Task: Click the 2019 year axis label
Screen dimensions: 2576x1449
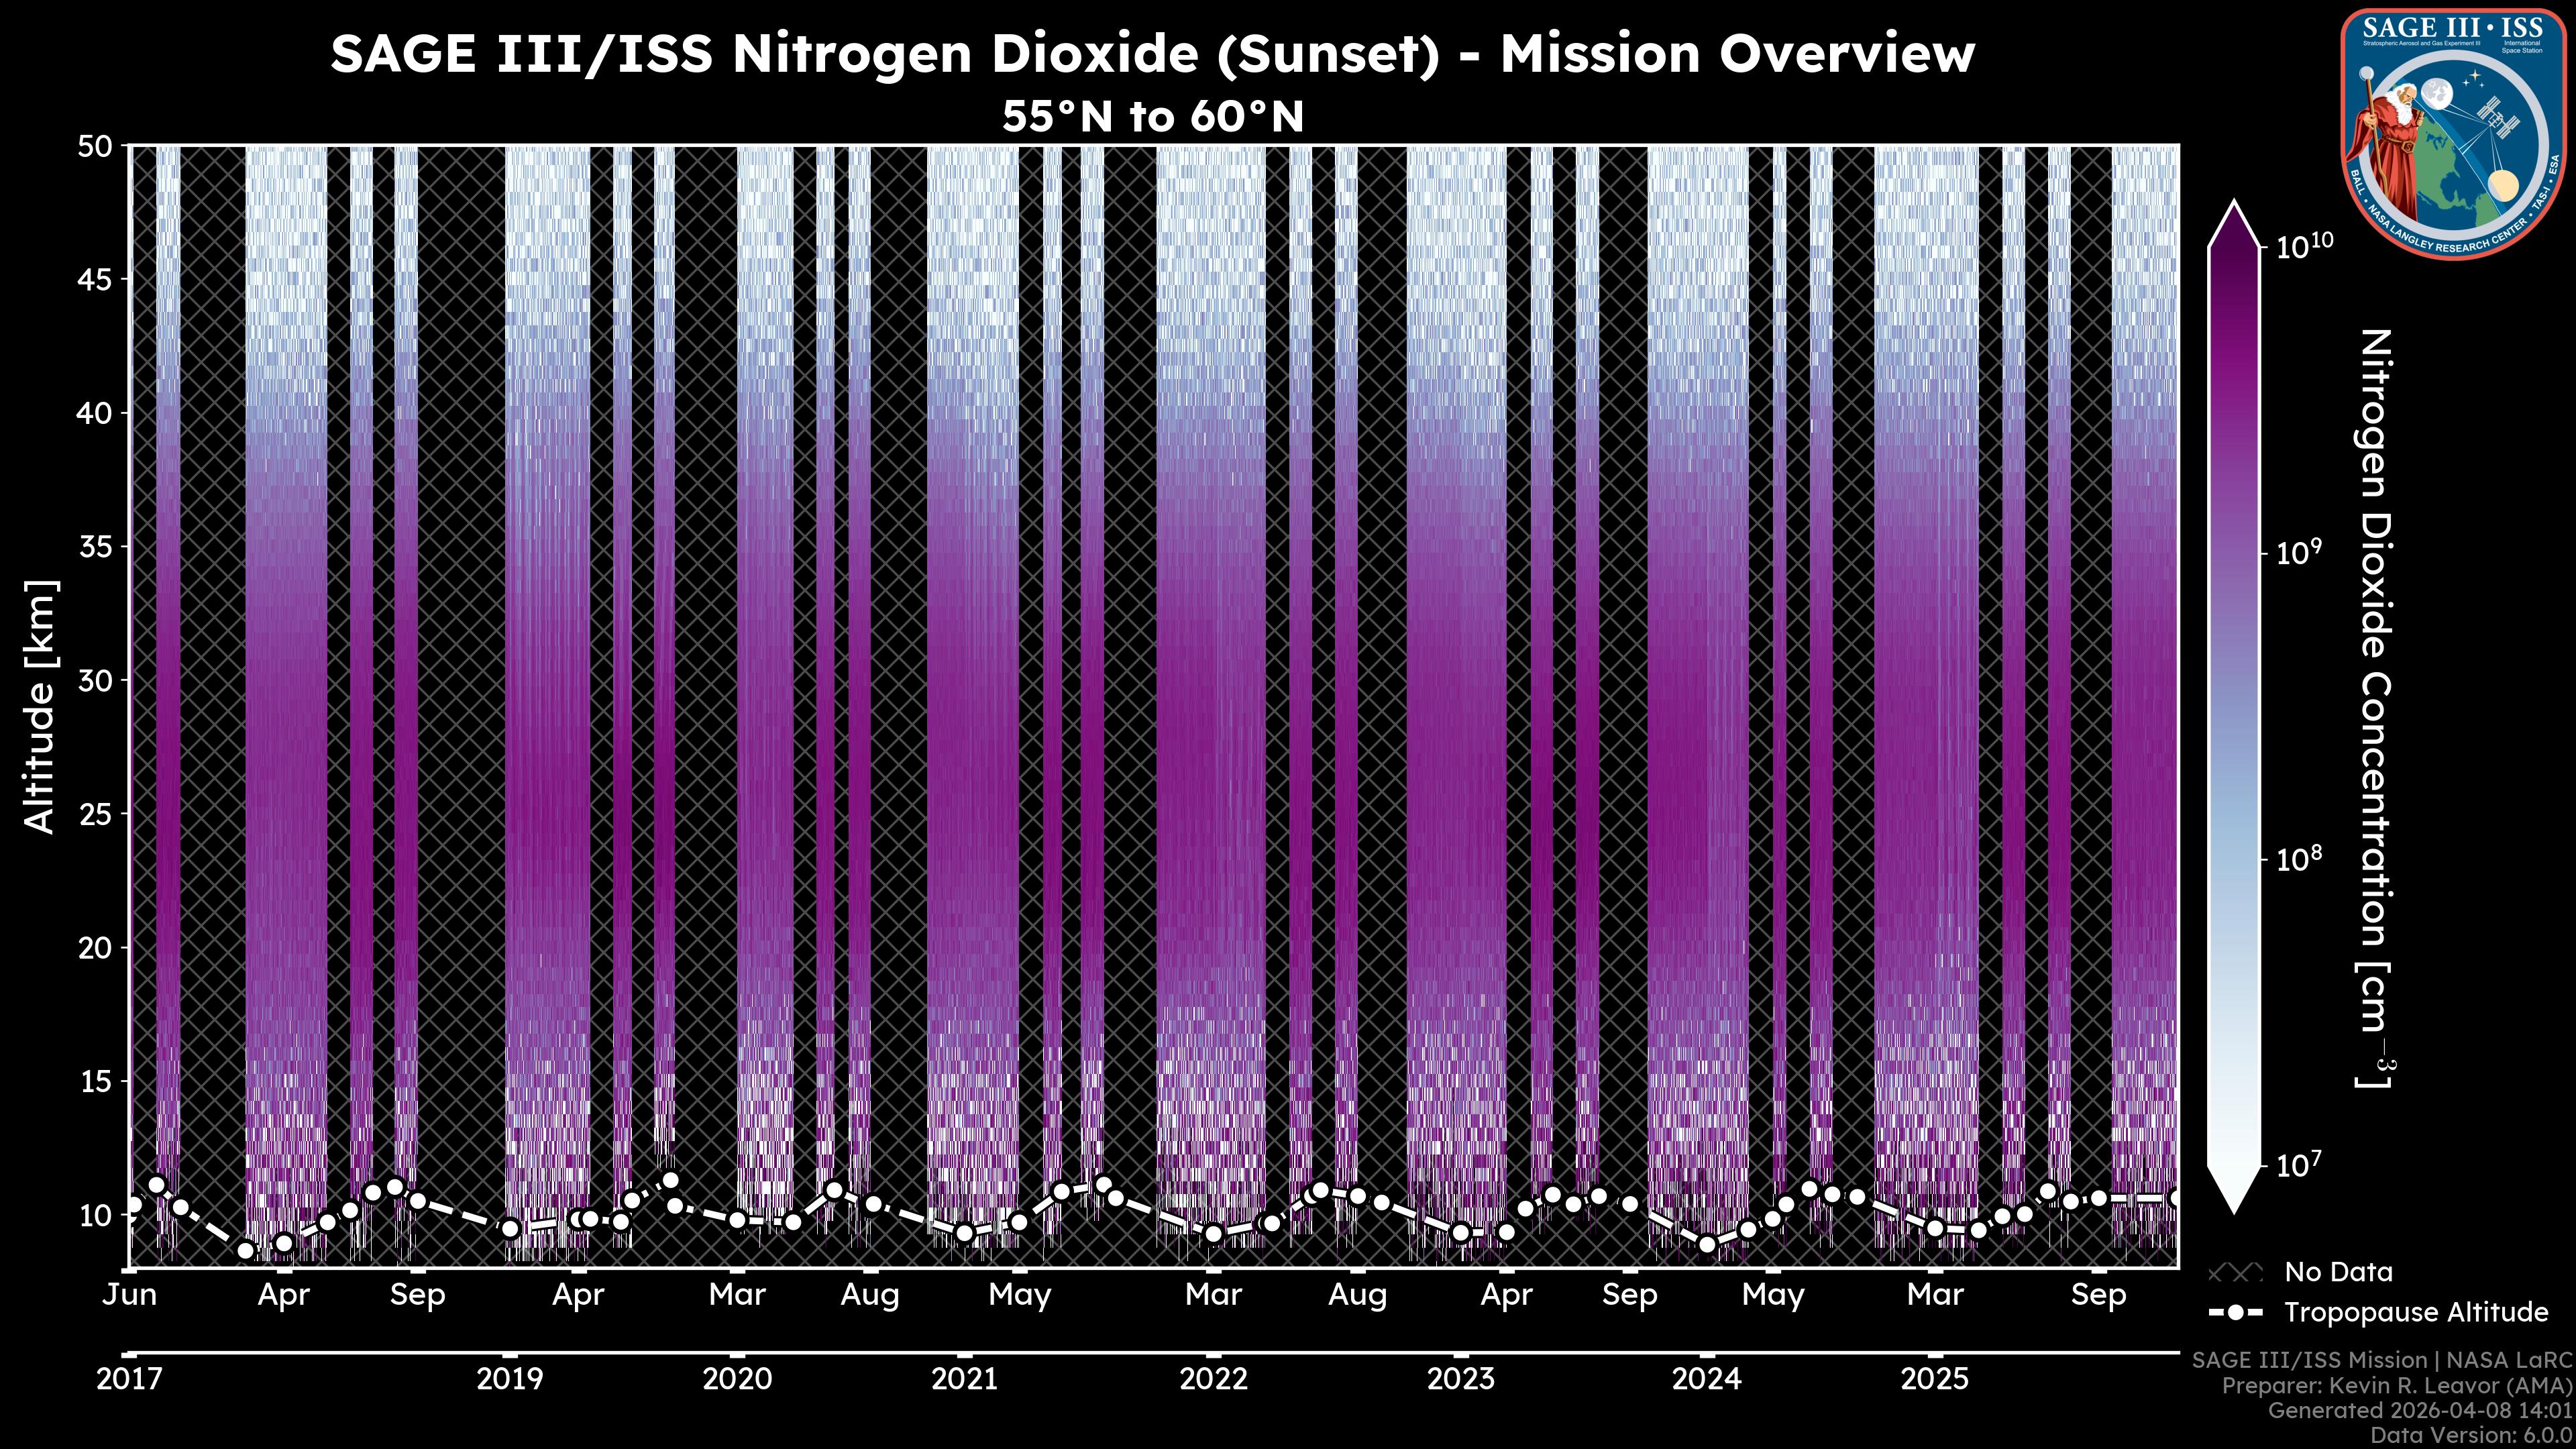Action: coord(510,1379)
